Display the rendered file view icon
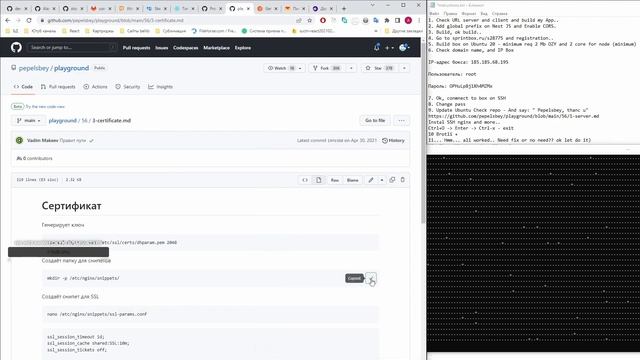Screen dimensions: 640x360 click(x=319, y=180)
